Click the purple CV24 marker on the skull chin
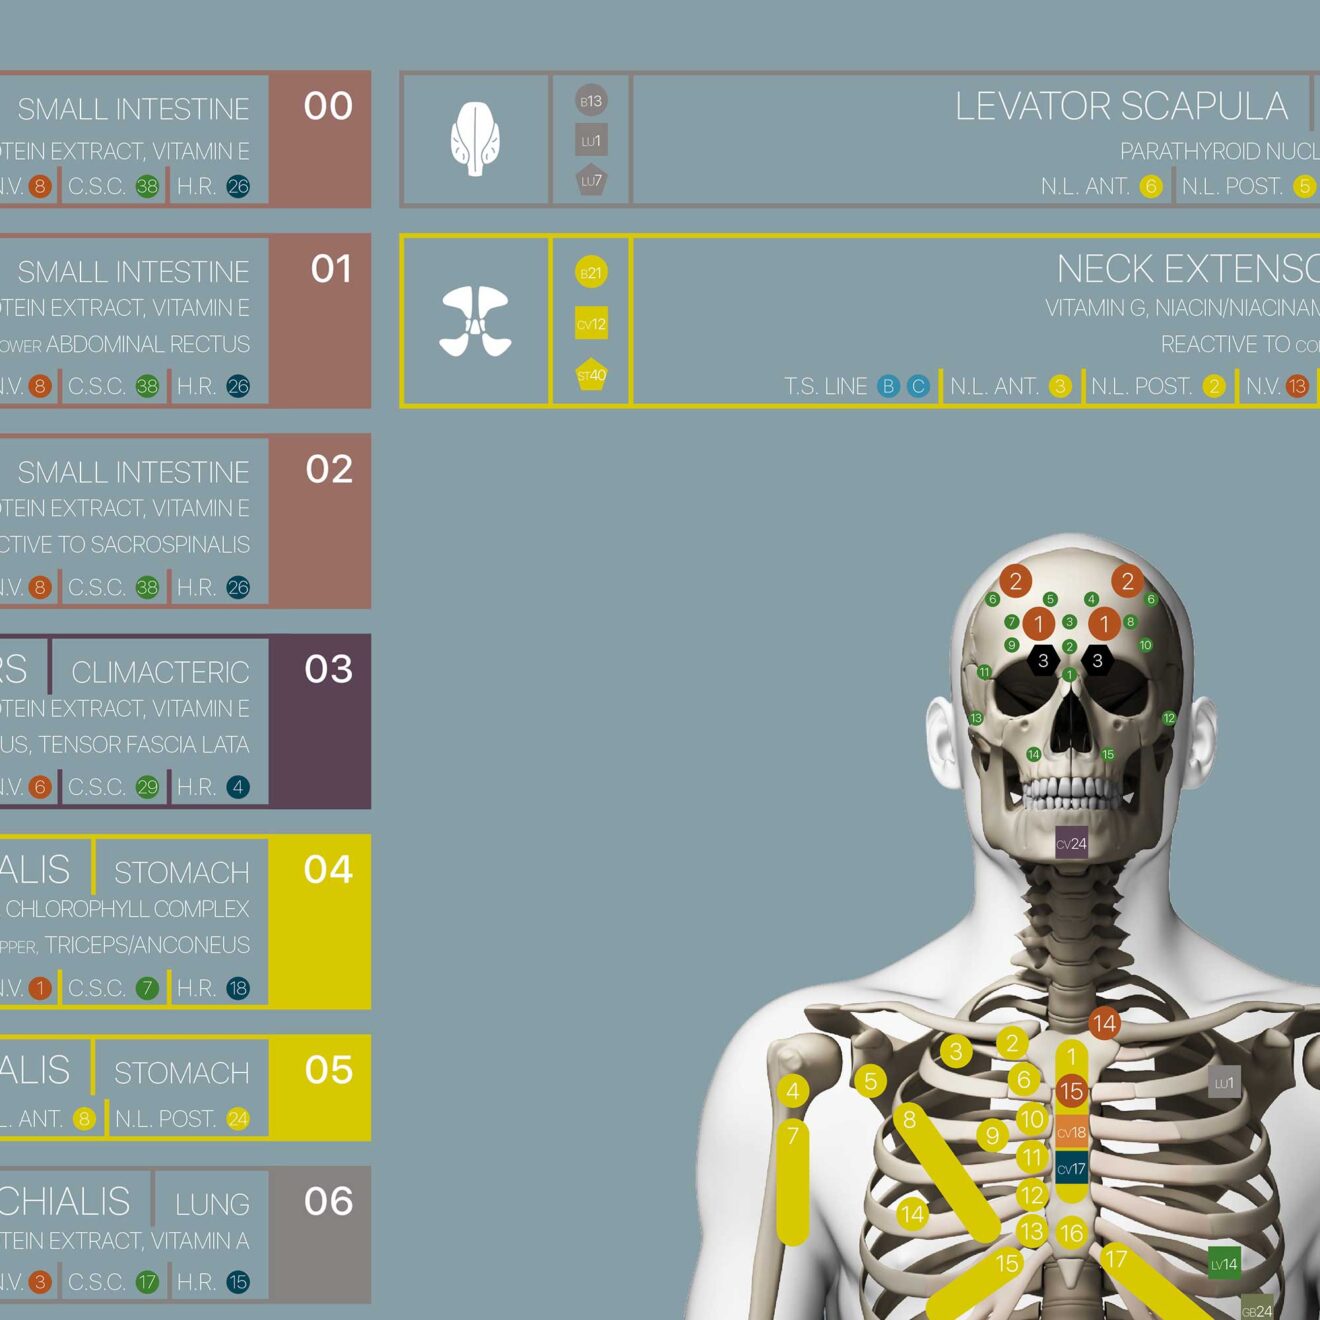1320x1320 pixels. (x=1071, y=843)
